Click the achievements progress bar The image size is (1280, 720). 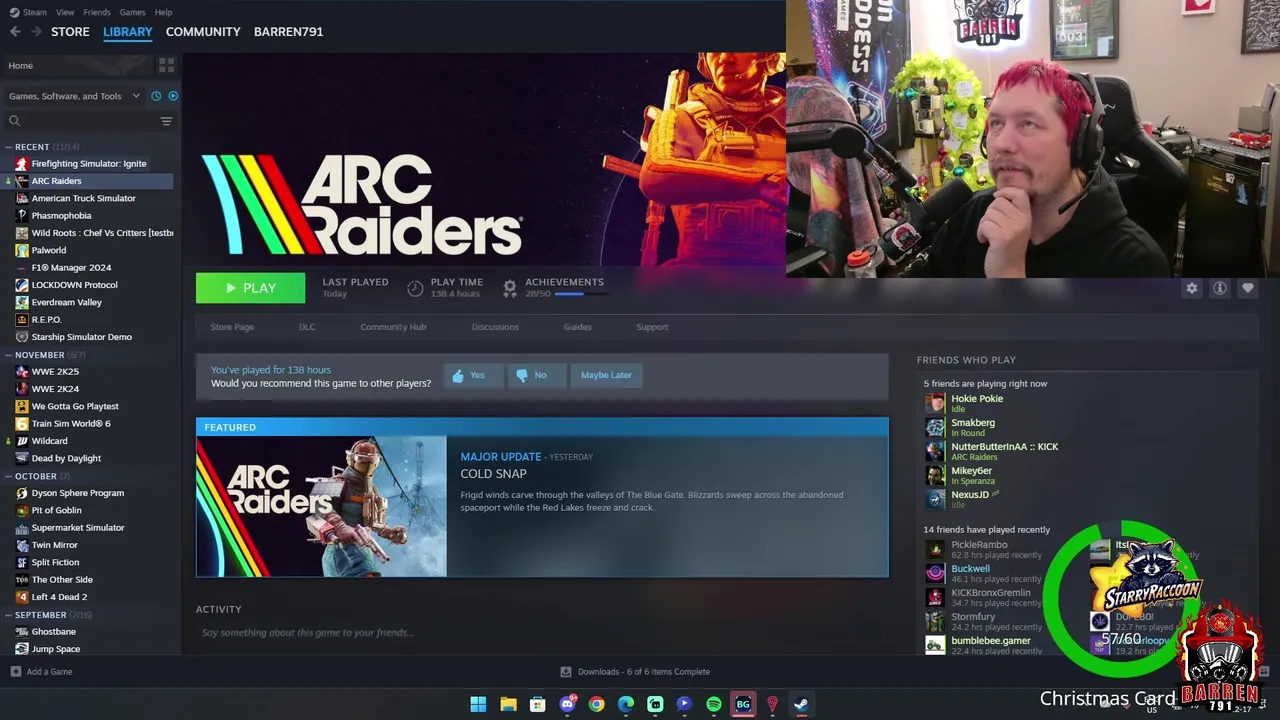pos(581,294)
